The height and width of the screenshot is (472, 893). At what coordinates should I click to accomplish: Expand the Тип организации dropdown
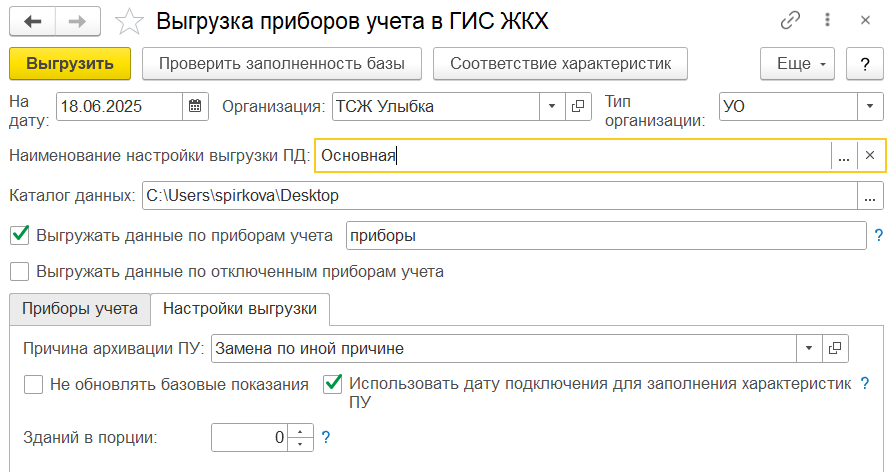click(x=870, y=106)
